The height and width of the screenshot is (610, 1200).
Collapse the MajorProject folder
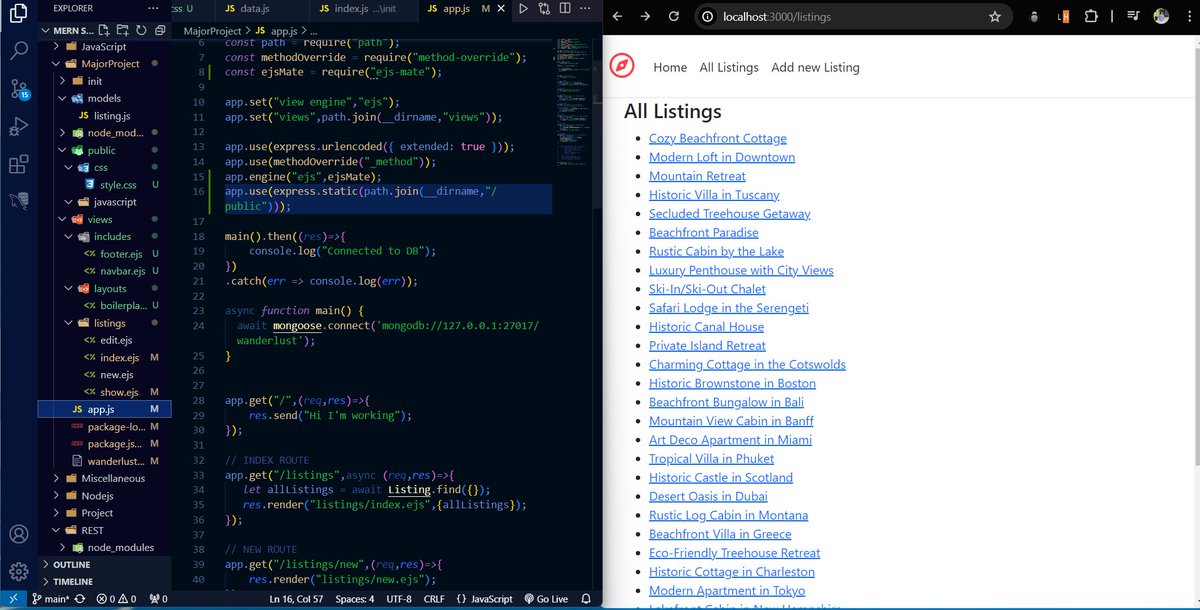click(x=103, y=64)
